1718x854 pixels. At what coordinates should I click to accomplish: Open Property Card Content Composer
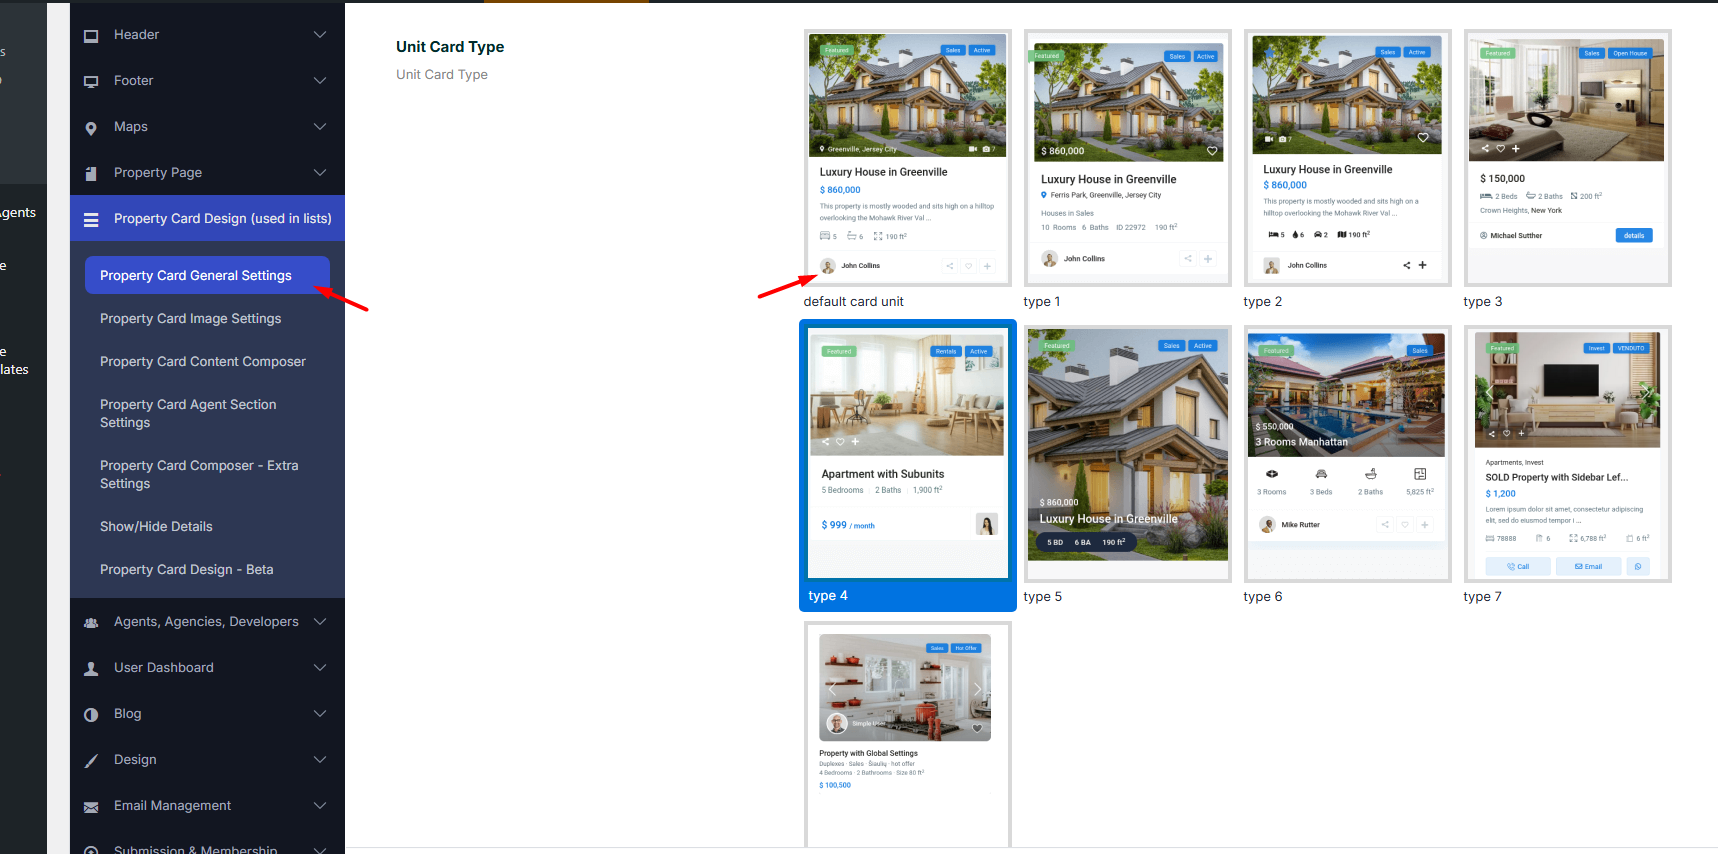click(x=202, y=362)
